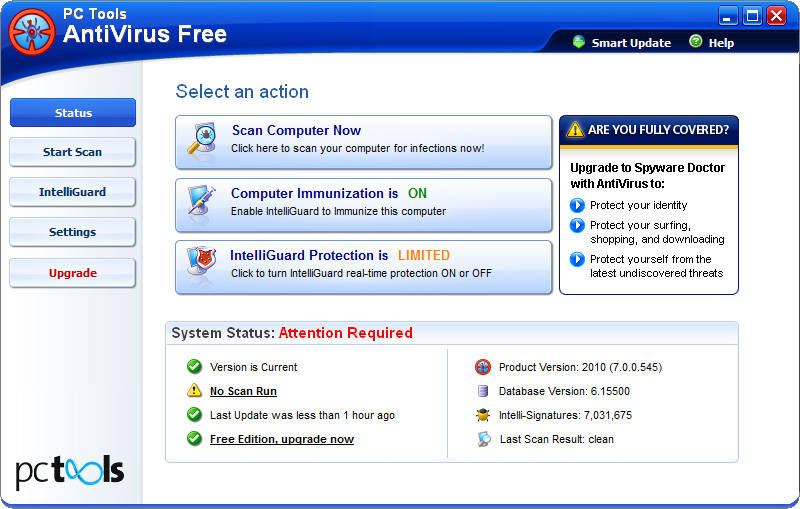Click the yellow warning icon beside No Scan Run

194,390
